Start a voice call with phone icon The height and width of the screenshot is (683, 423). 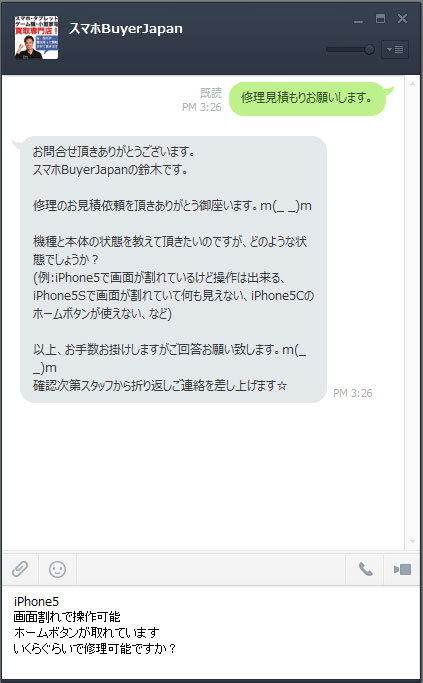tap(365, 569)
